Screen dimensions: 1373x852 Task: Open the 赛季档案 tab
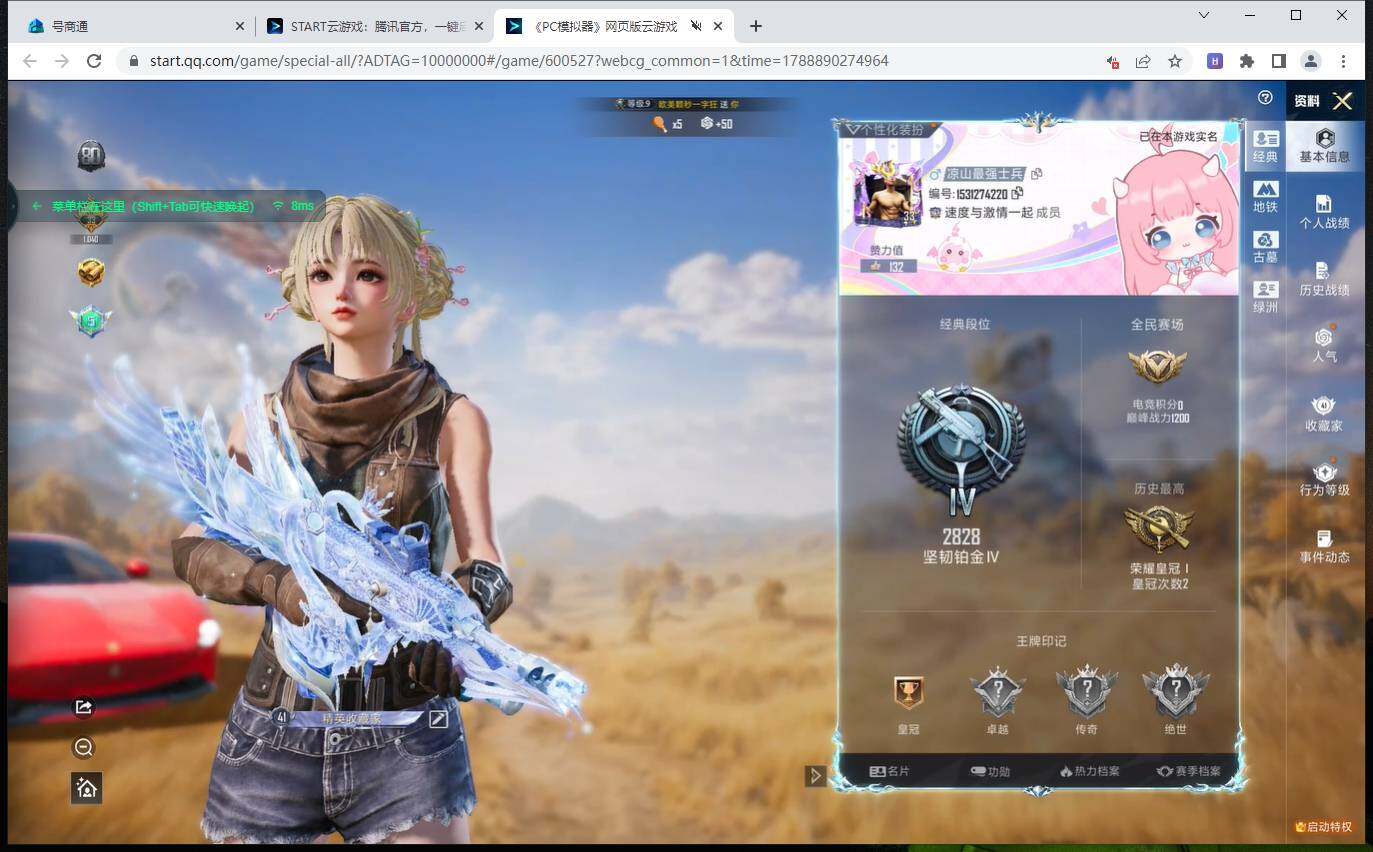click(x=1188, y=771)
